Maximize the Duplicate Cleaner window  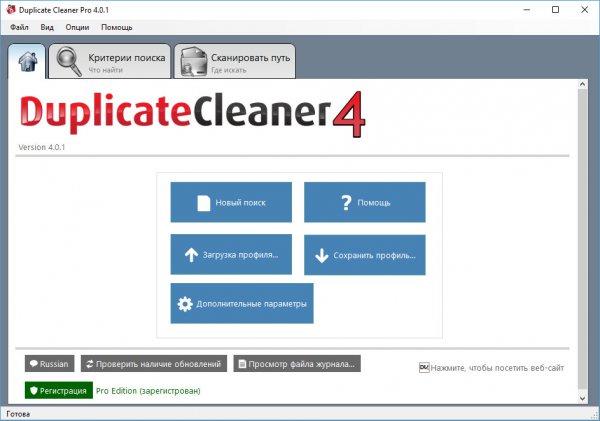(555, 10)
